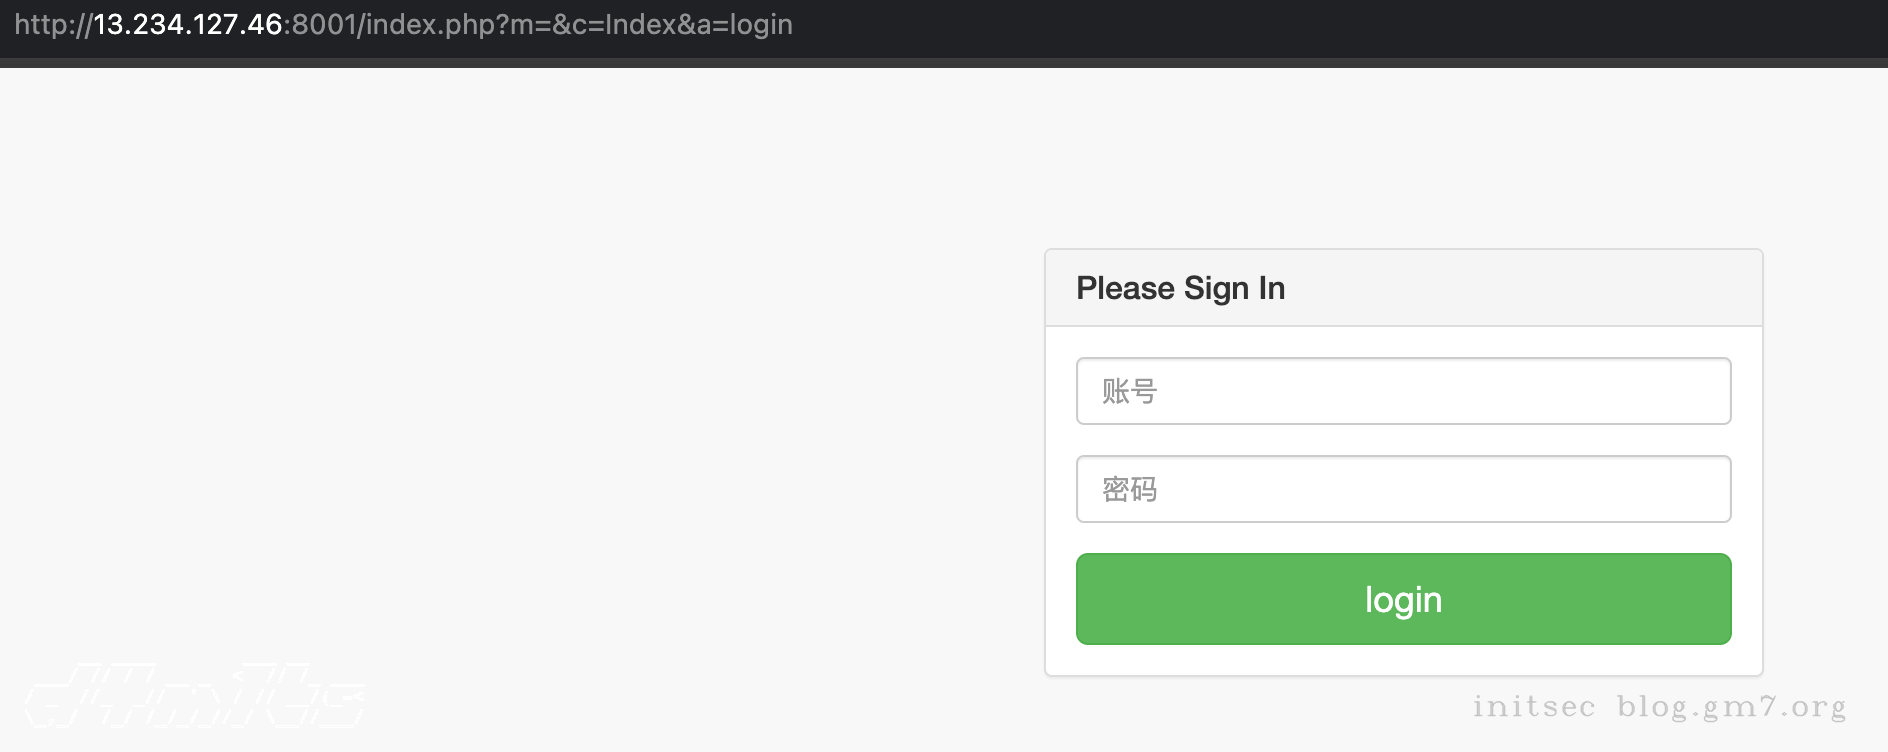Focus the 密码 password input field
The height and width of the screenshot is (752, 1888).
[1403, 489]
